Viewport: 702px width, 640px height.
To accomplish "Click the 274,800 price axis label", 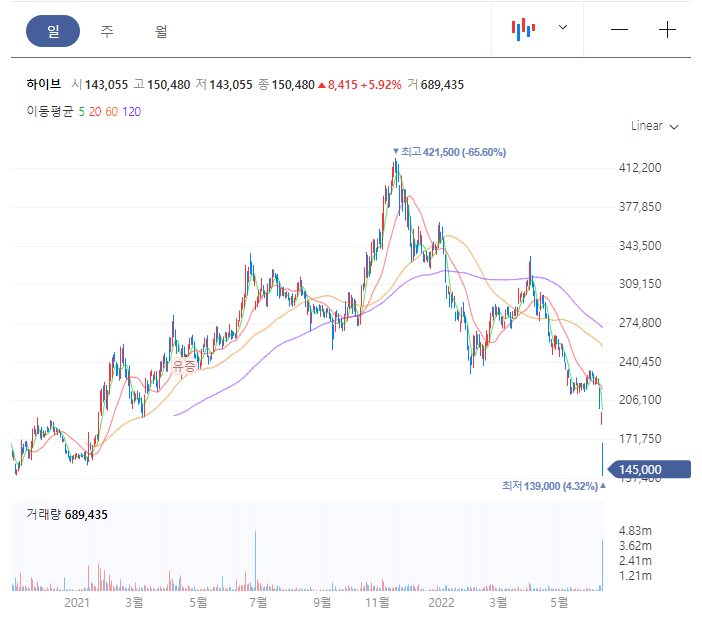I will 640,323.
